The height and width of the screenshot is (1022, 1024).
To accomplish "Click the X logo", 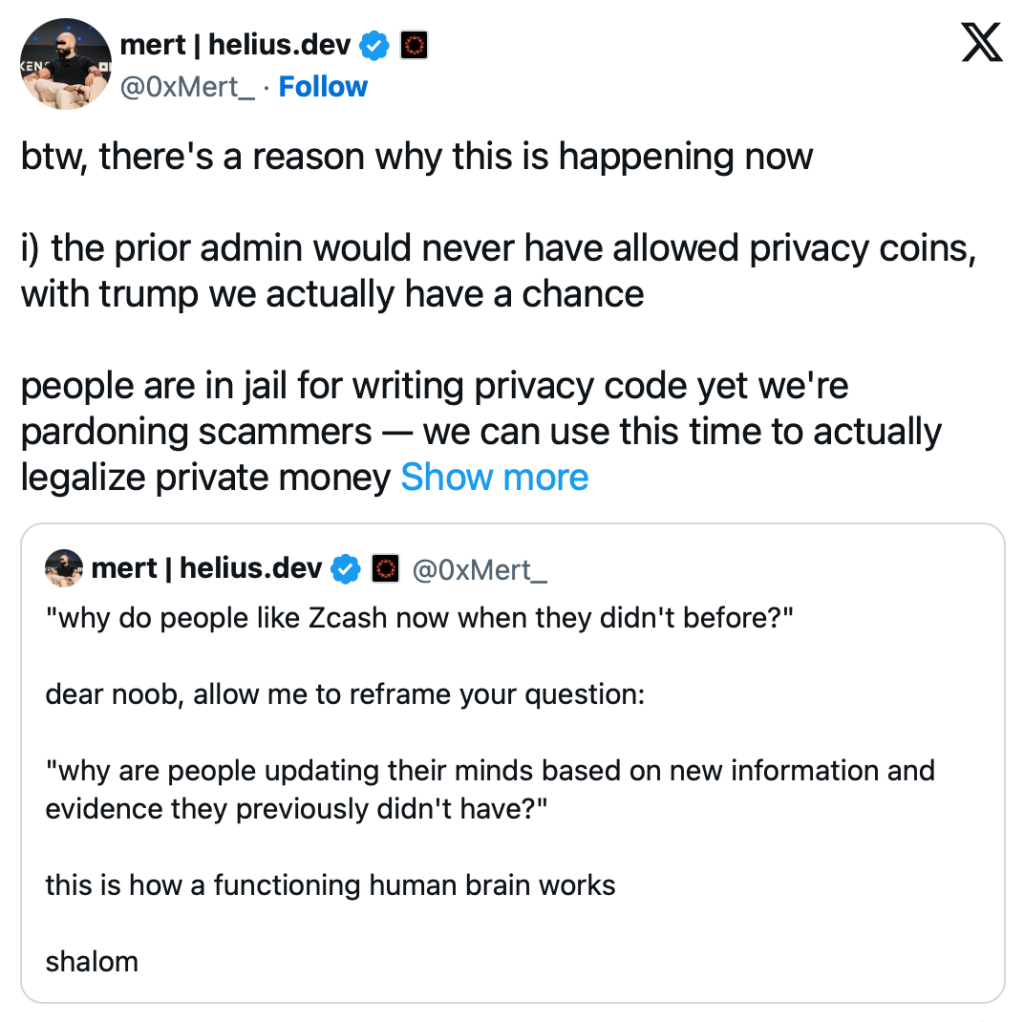I will 981,44.
